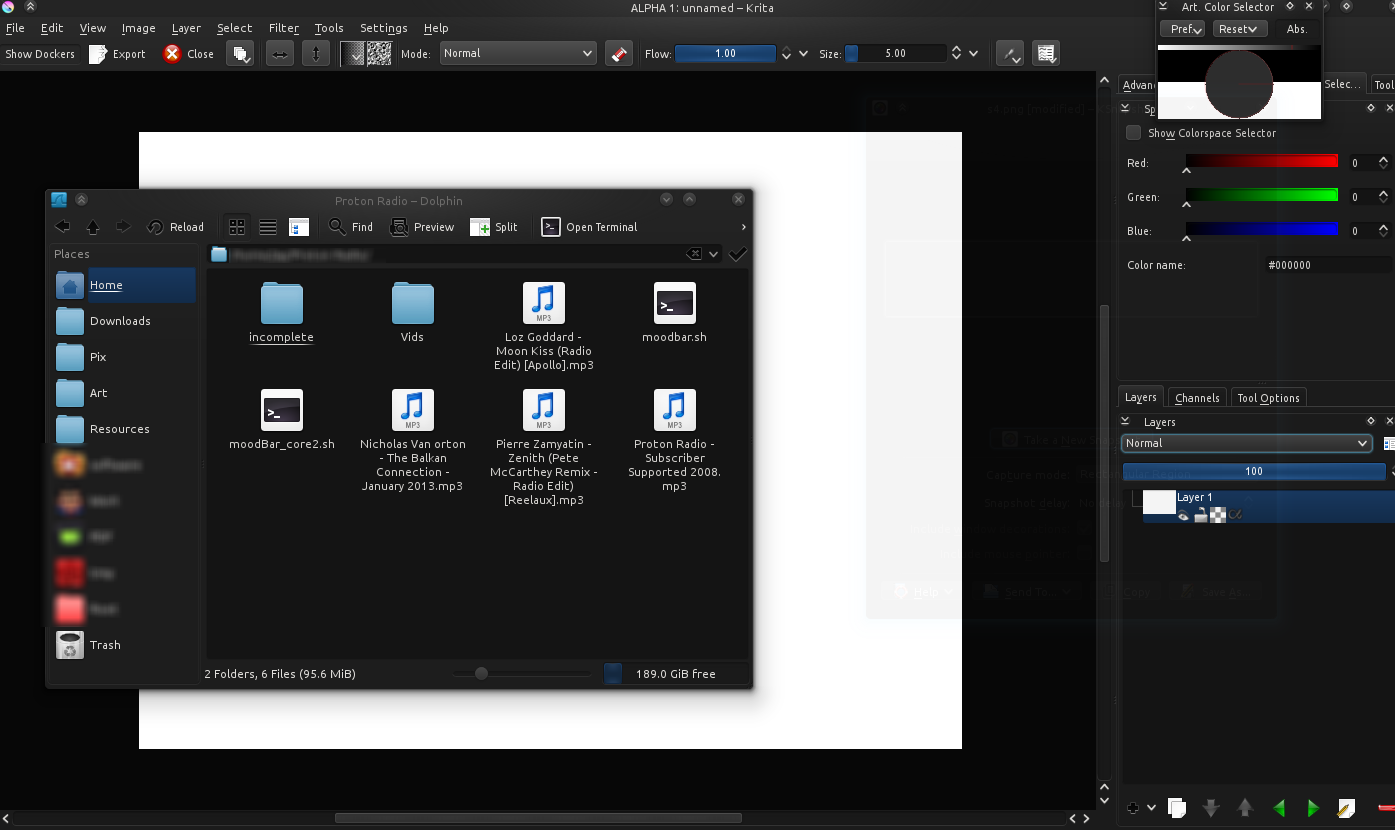Click the Dolphin Back arrow
This screenshot has height=830, width=1395.
point(62,227)
